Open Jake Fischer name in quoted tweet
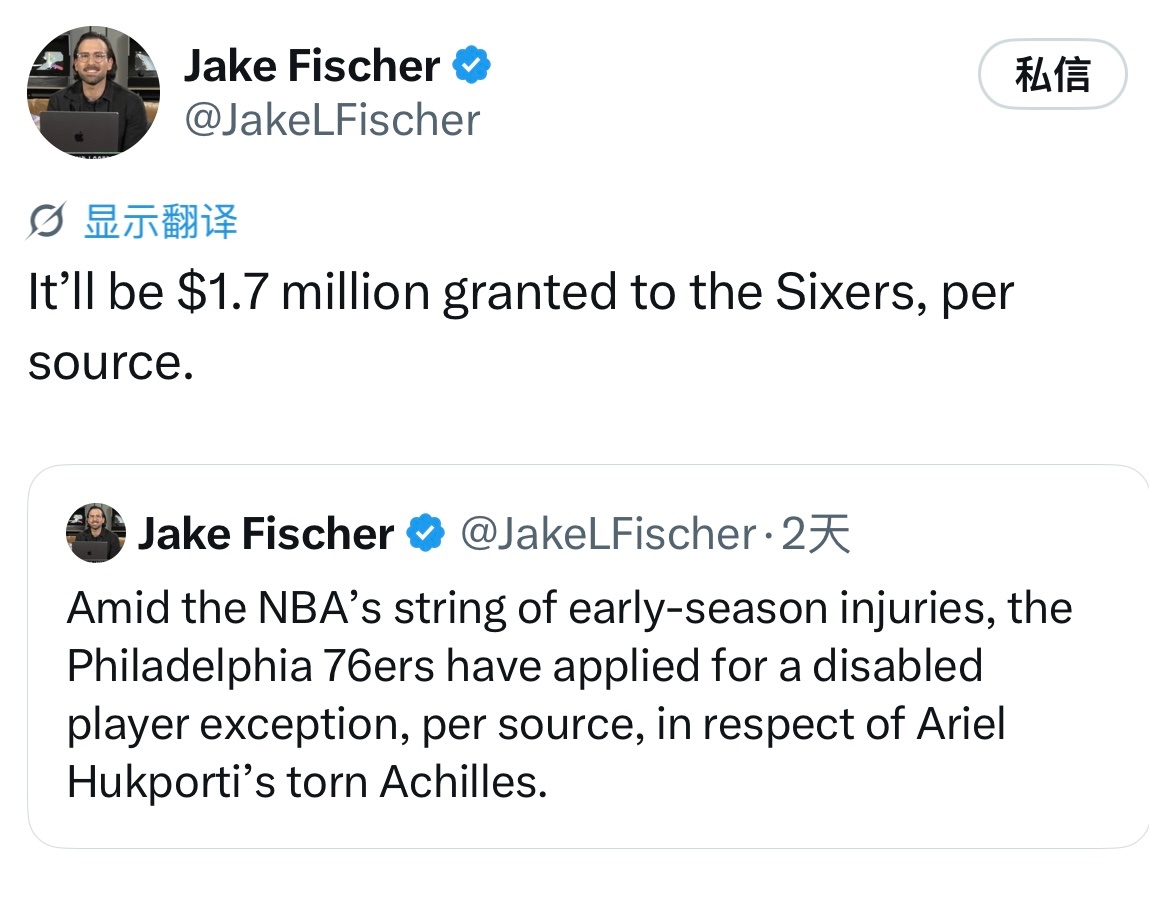 coord(266,533)
